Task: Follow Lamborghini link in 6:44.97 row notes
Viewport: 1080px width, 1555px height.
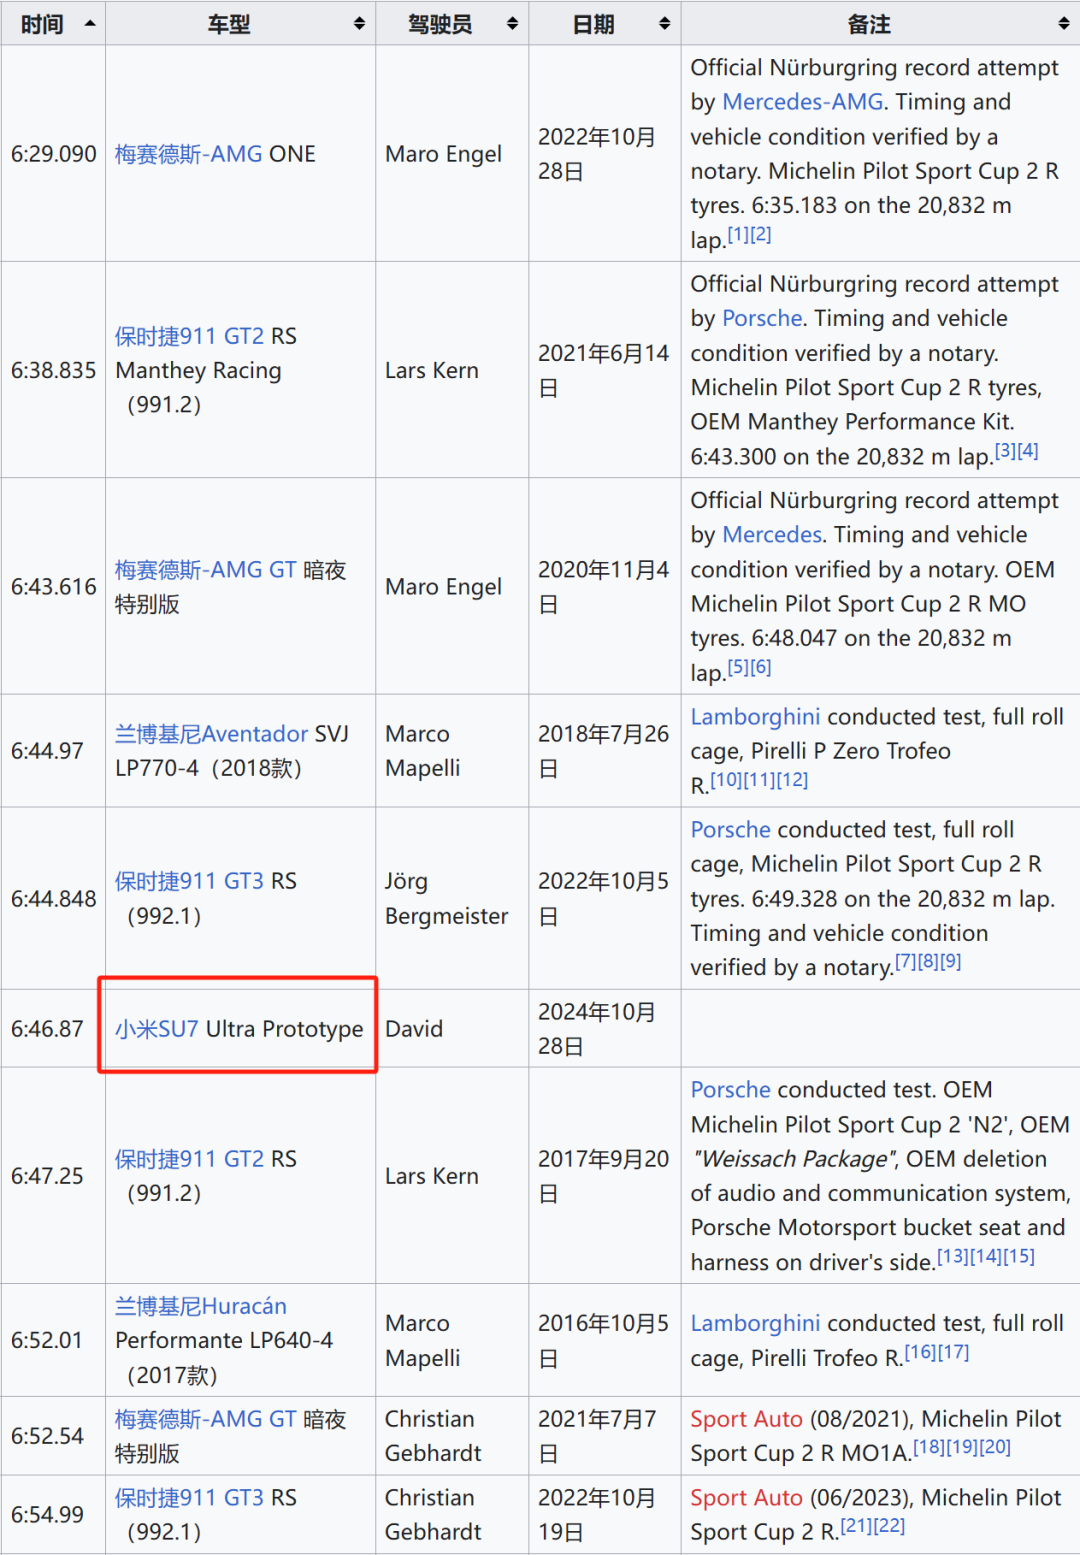Action: (x=755, y=717)
